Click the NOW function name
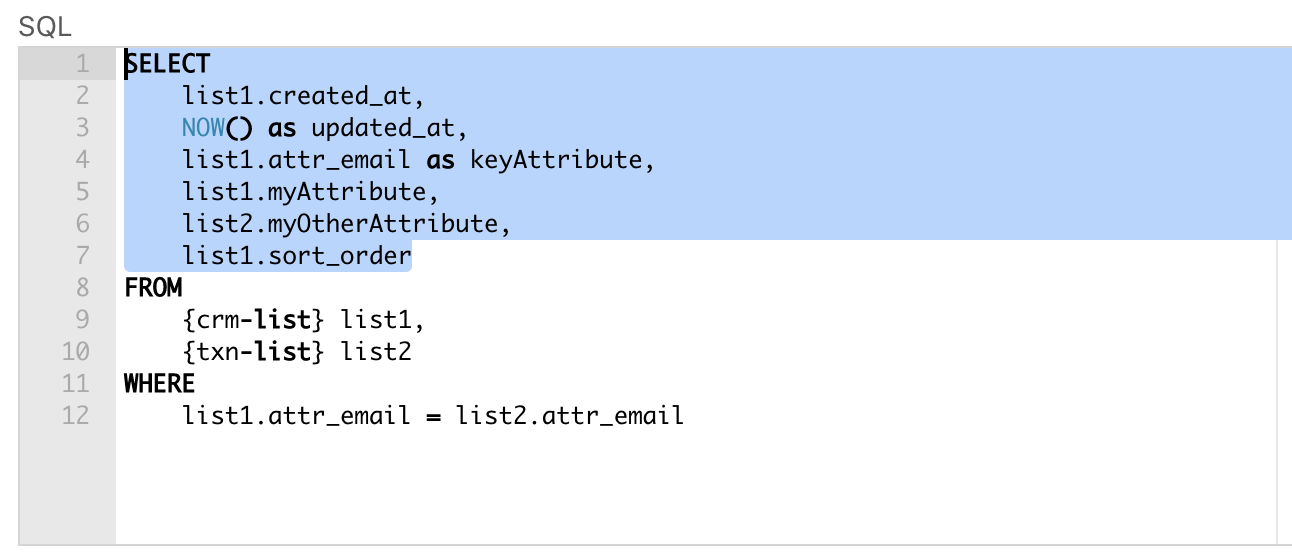The width and height of the screenshot is (1292, 558). [x=203, y=128]
